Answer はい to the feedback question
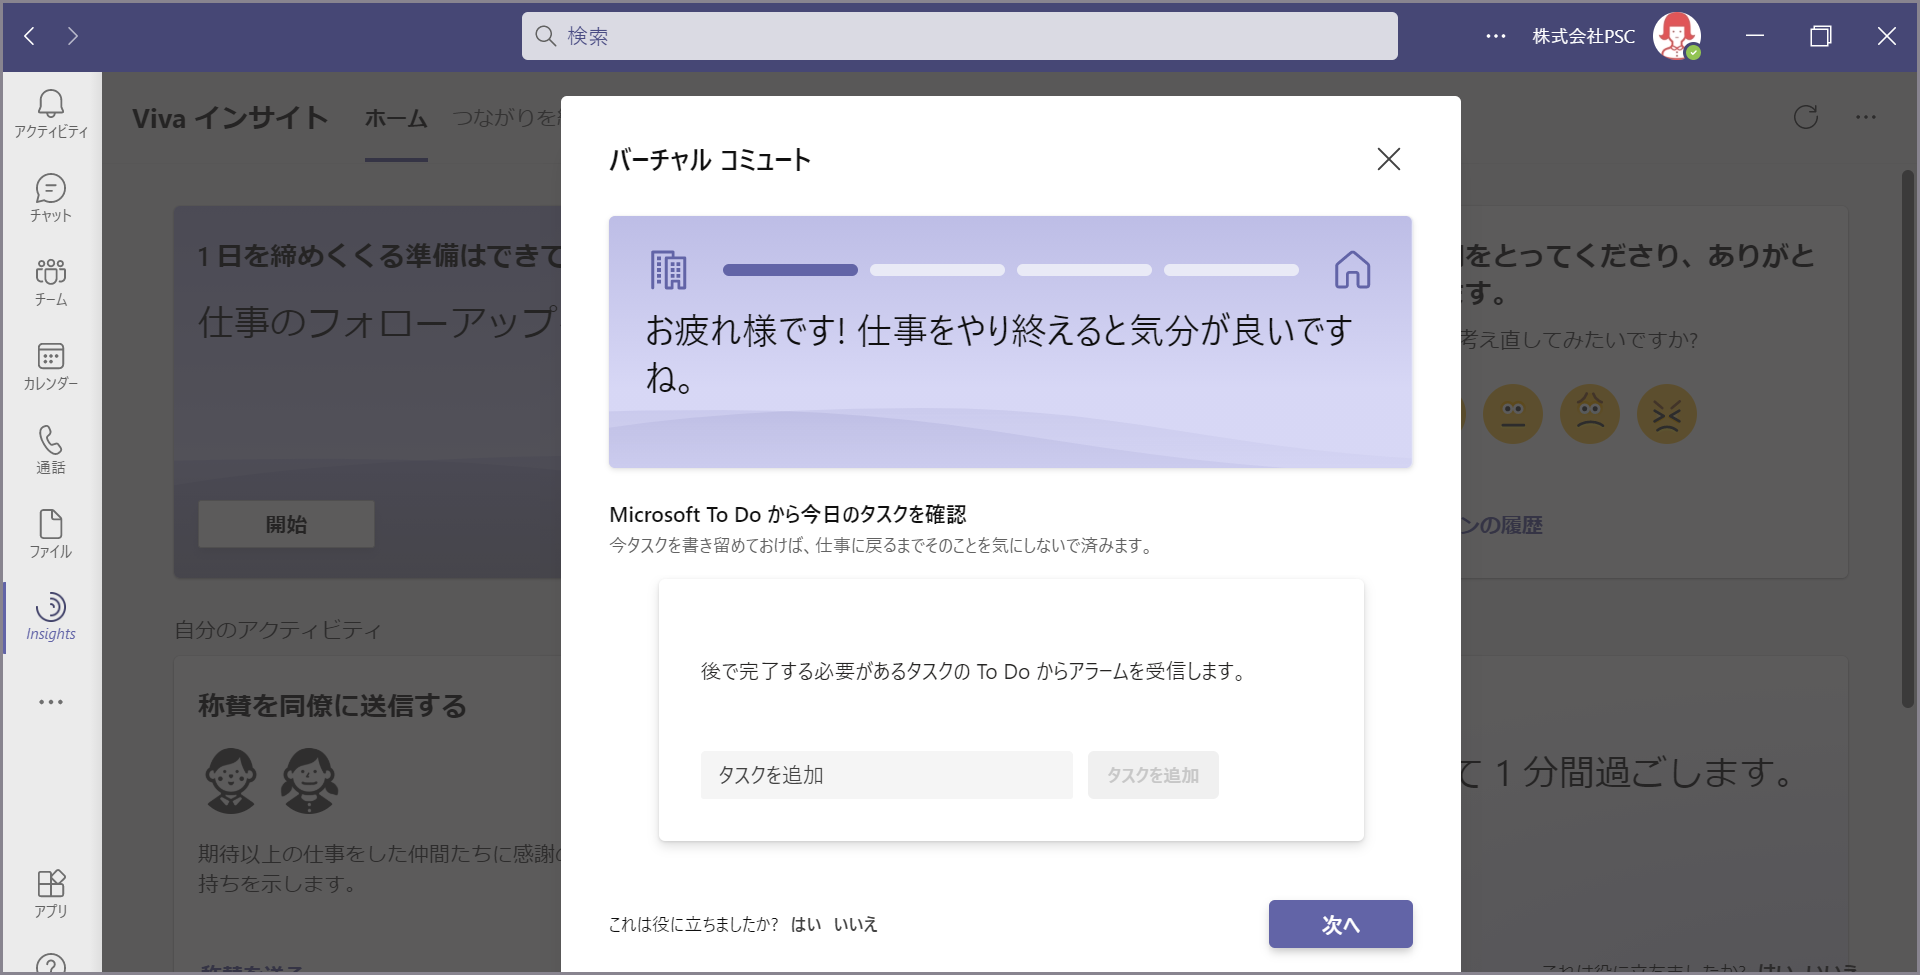The height and width of the screenshot is (975, 1920). [806, 924]
